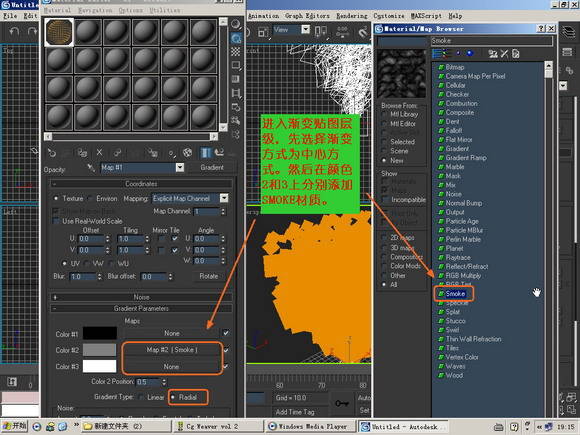Click Select by Material icon
This screenshot has width=580, height=435.
[236, 121]
